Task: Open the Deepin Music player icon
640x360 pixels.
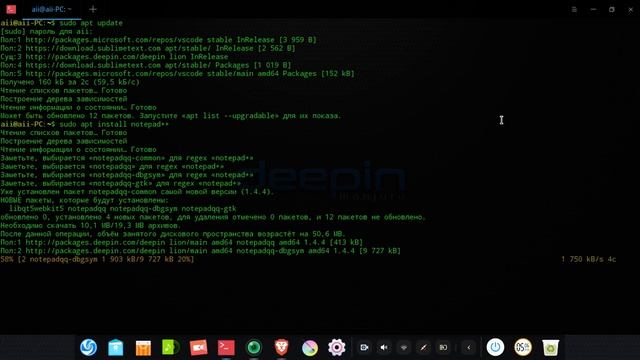Action: tap(171, 348)
